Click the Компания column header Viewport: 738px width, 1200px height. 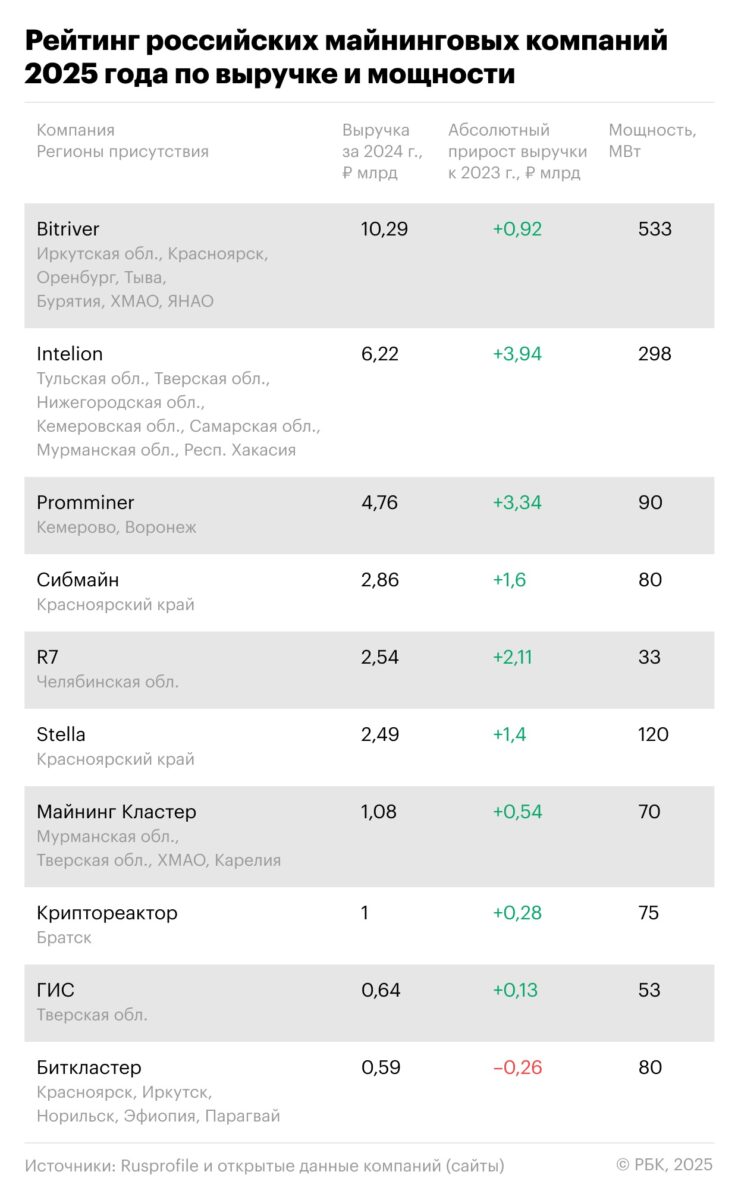coord(76,130)
